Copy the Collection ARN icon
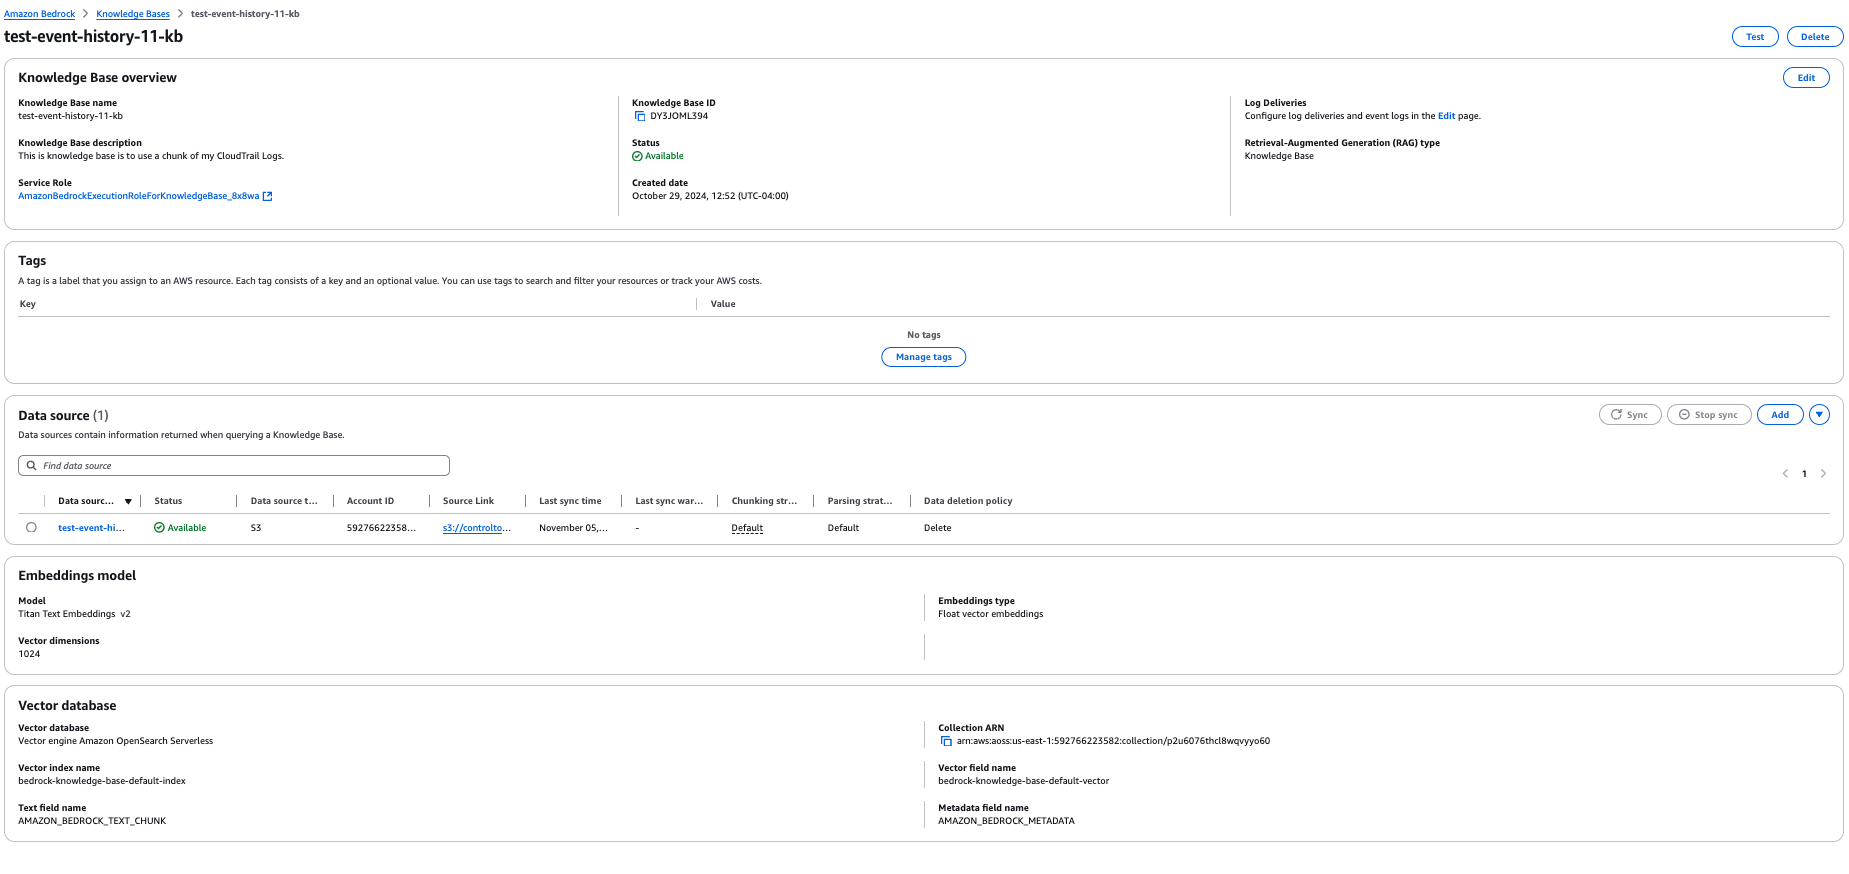Image resolution: width=1849 pixels, height=874 pixels. tap(946, 741)
